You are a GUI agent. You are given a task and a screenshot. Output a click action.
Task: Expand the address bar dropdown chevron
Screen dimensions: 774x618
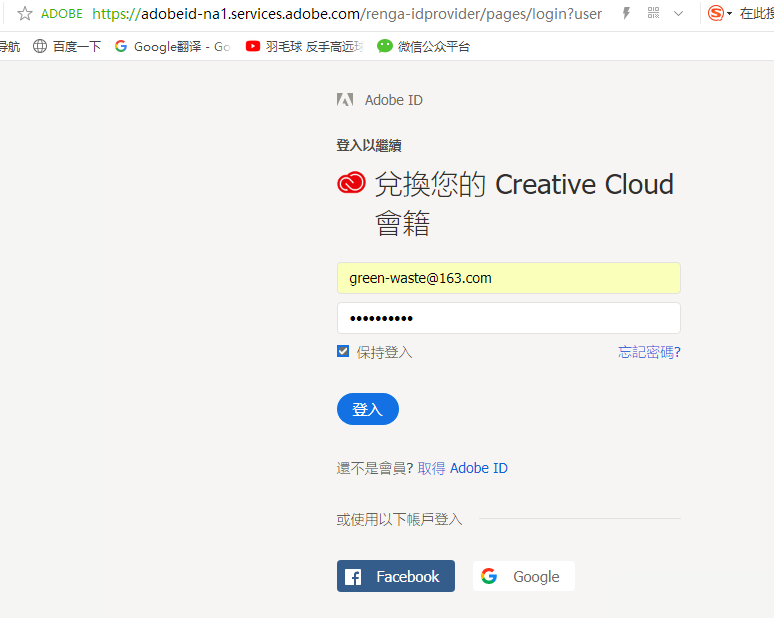(679, 14)
